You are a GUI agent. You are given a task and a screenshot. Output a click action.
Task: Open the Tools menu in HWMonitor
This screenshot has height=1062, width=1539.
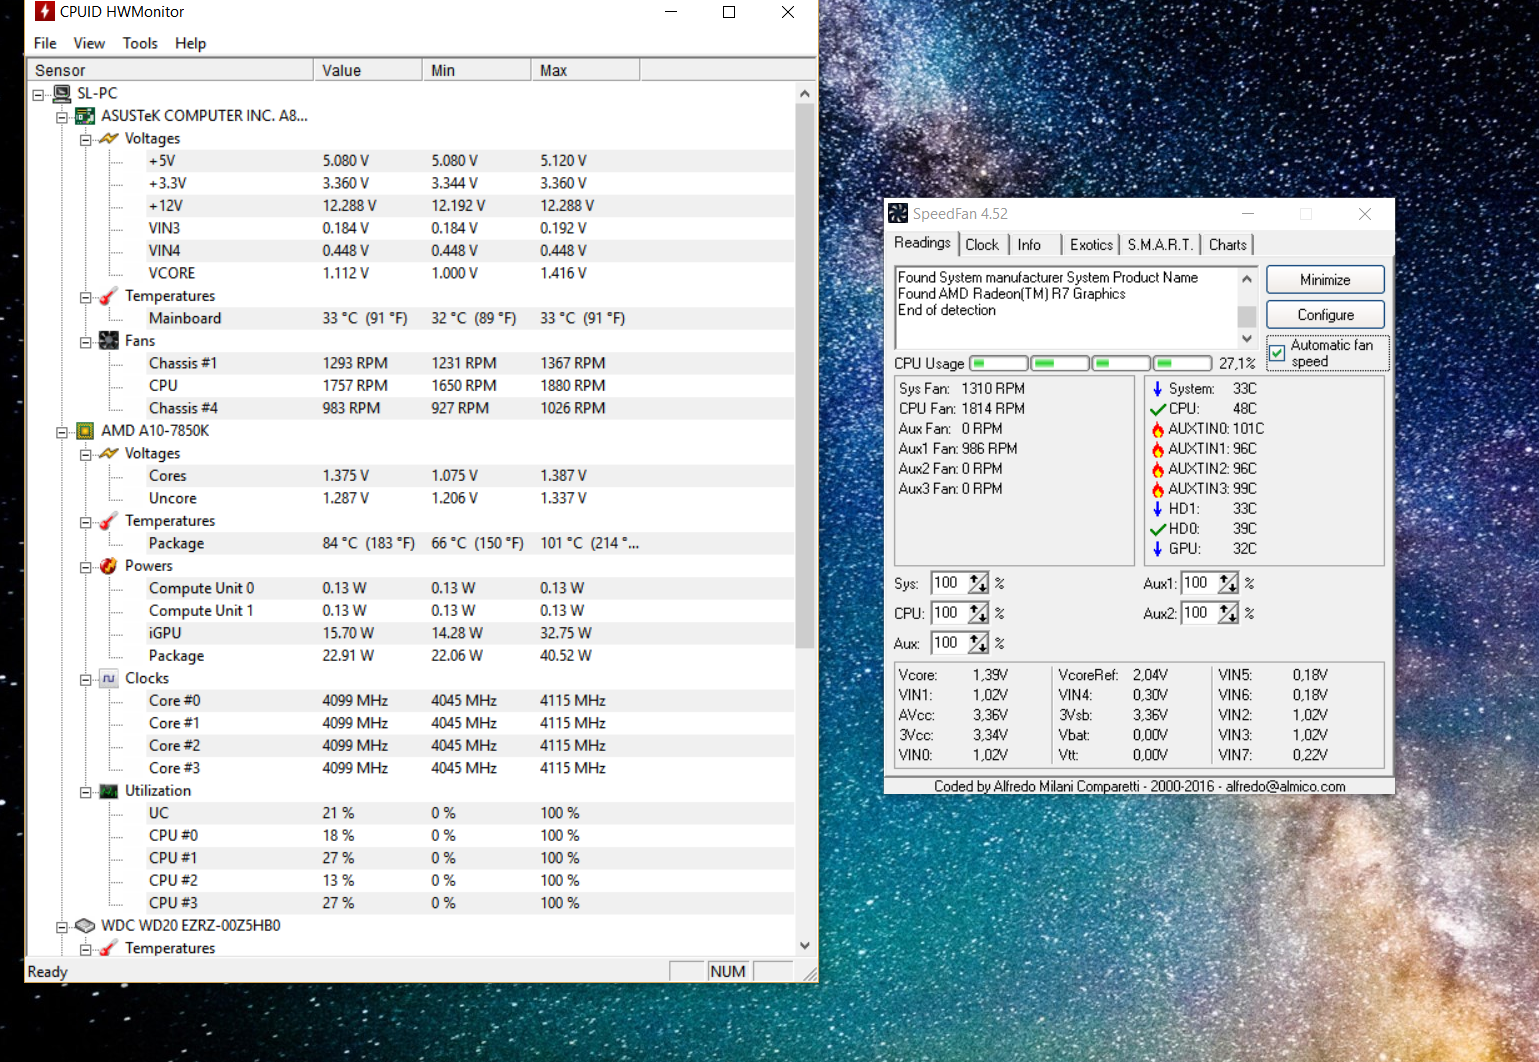[x=140, y=43]
